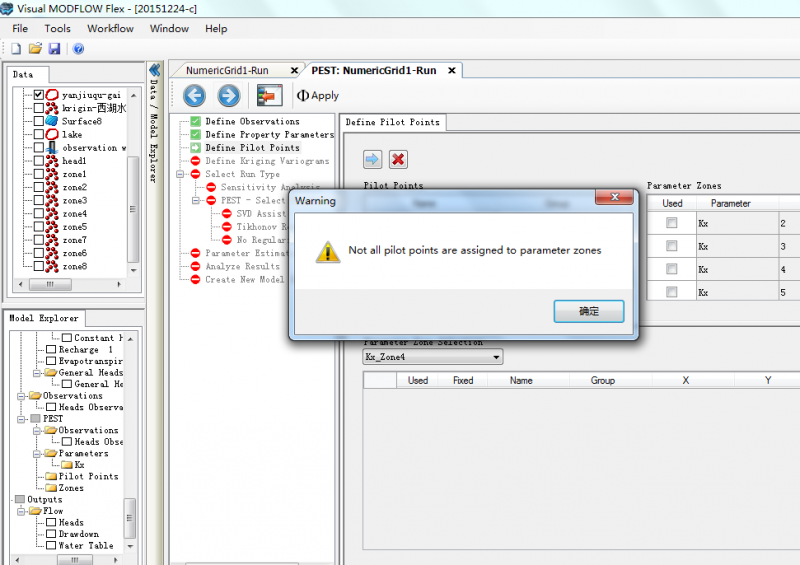Collapse the Flow folder under Outputs
The height and width of the screenshot is (565, 800).
coord(21,511)
